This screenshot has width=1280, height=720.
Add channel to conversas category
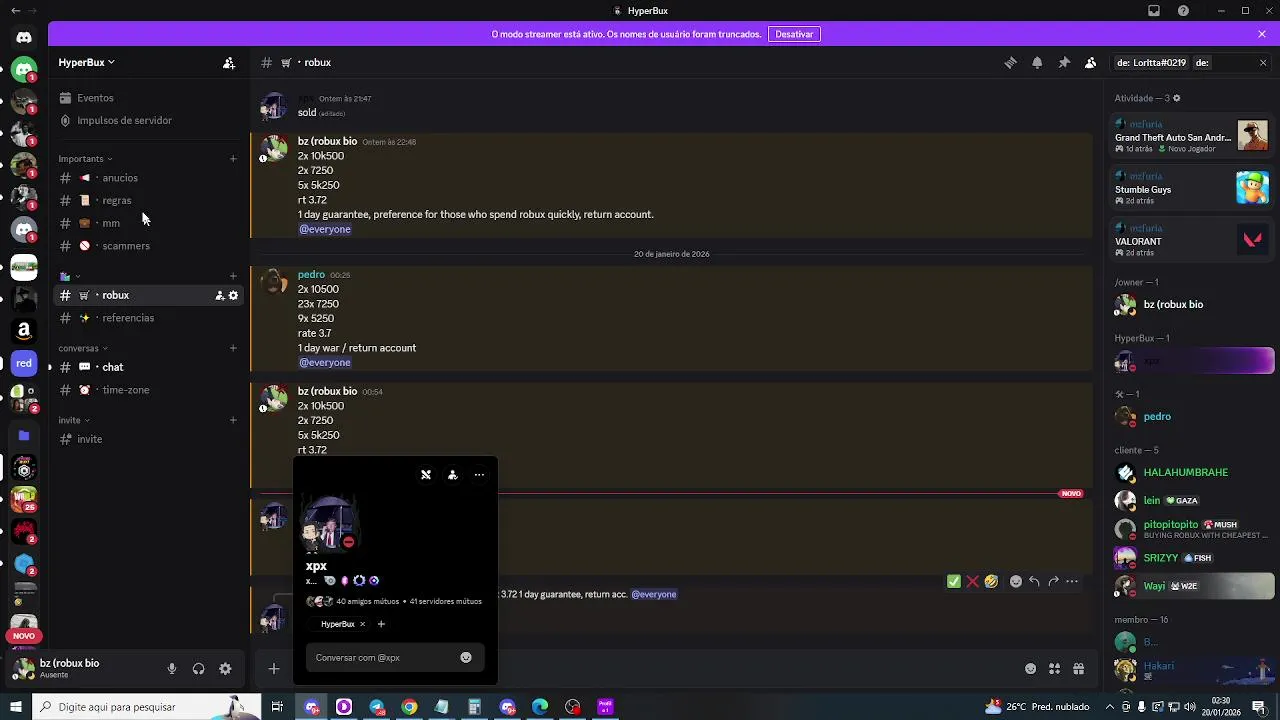point(233,348)
